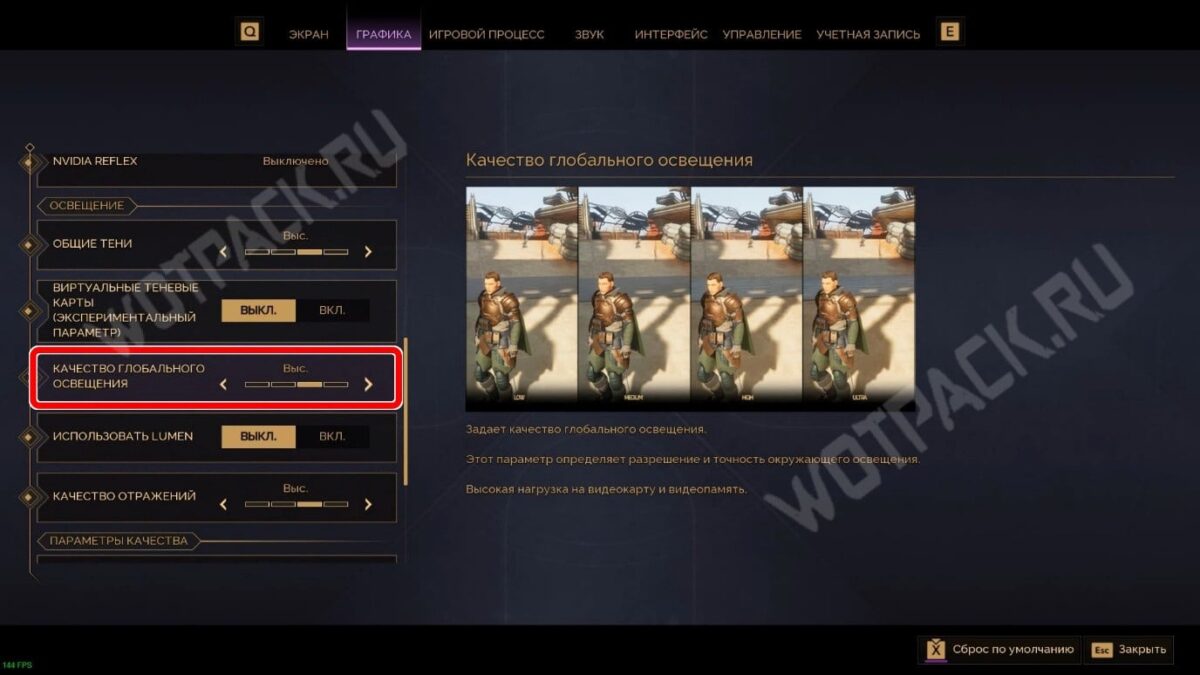Click diamond marker beside Использовать Lumen

pos(28,437)
